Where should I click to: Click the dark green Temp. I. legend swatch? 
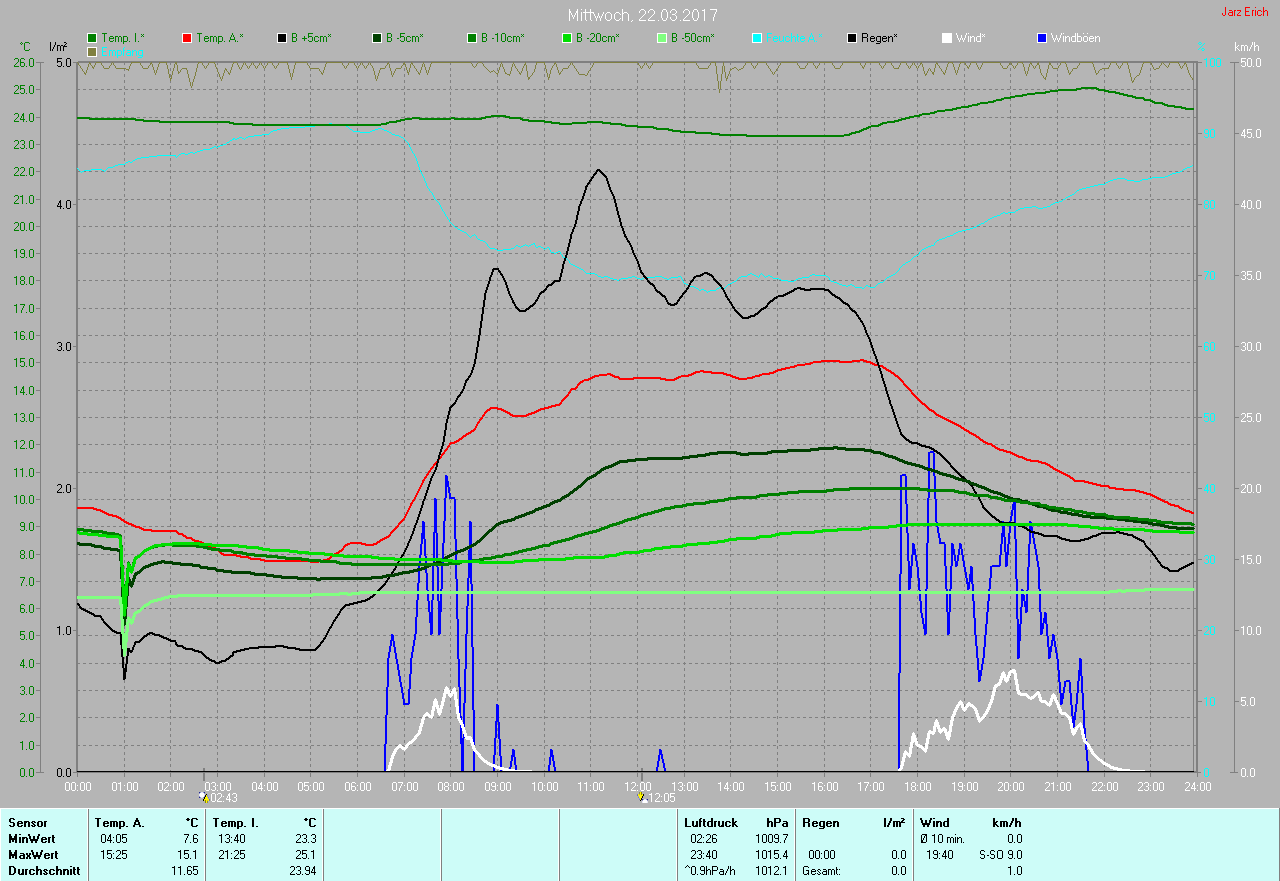[x=92, y=38]
